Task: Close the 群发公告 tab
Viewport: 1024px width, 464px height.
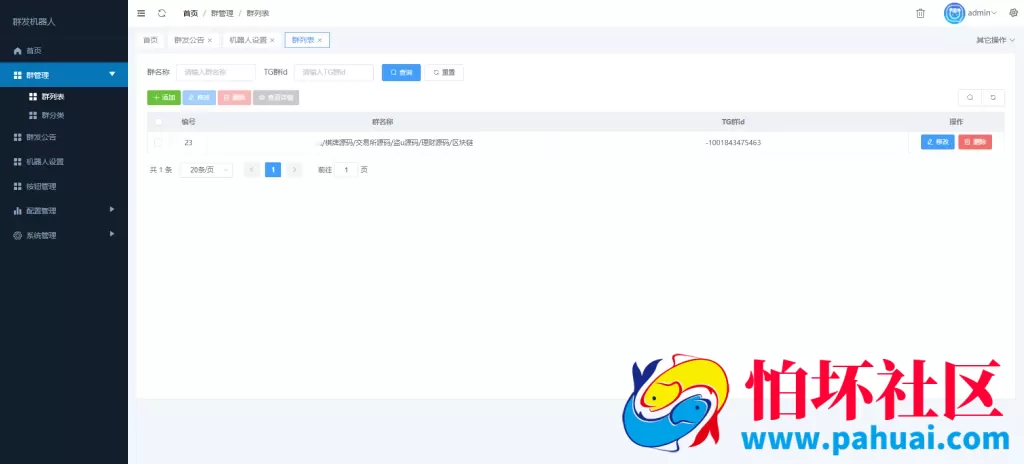Action: [210, 40]
